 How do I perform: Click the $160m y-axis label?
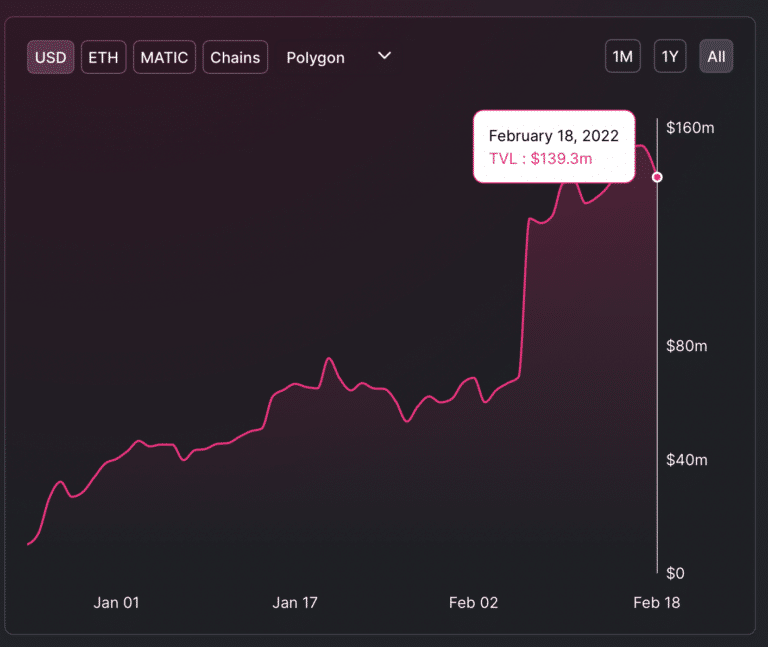coord(690,128)
